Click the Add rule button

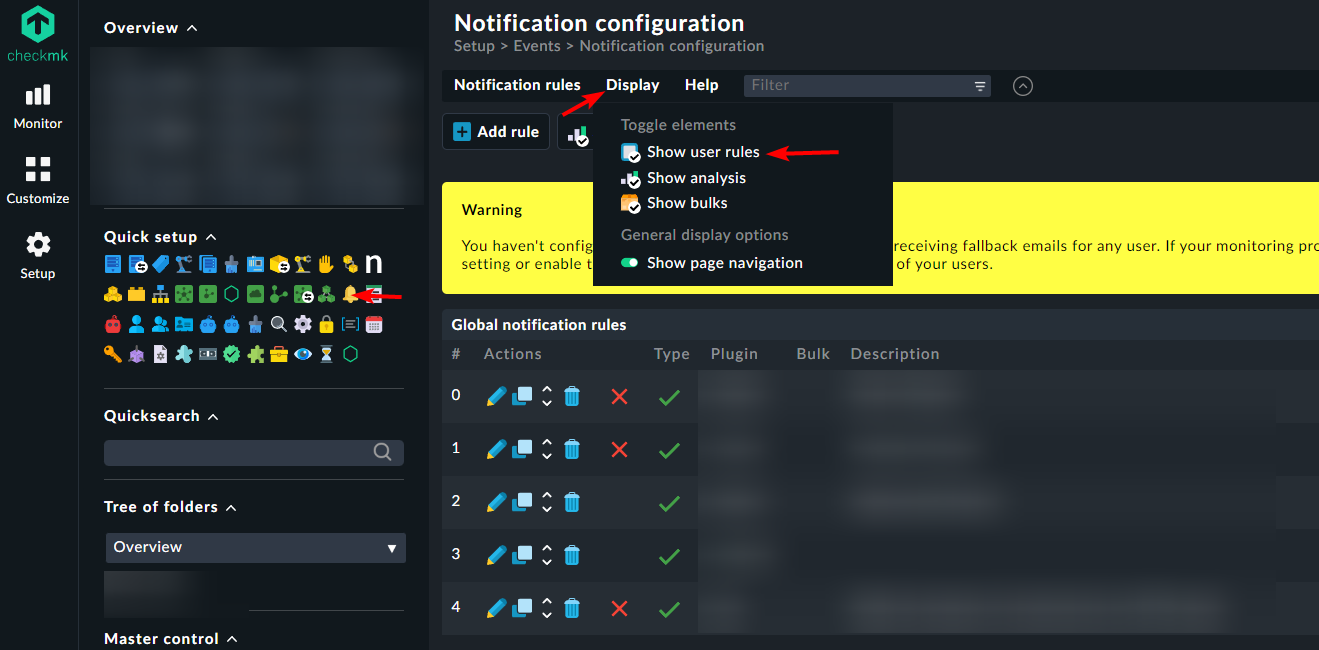(496, 132)
